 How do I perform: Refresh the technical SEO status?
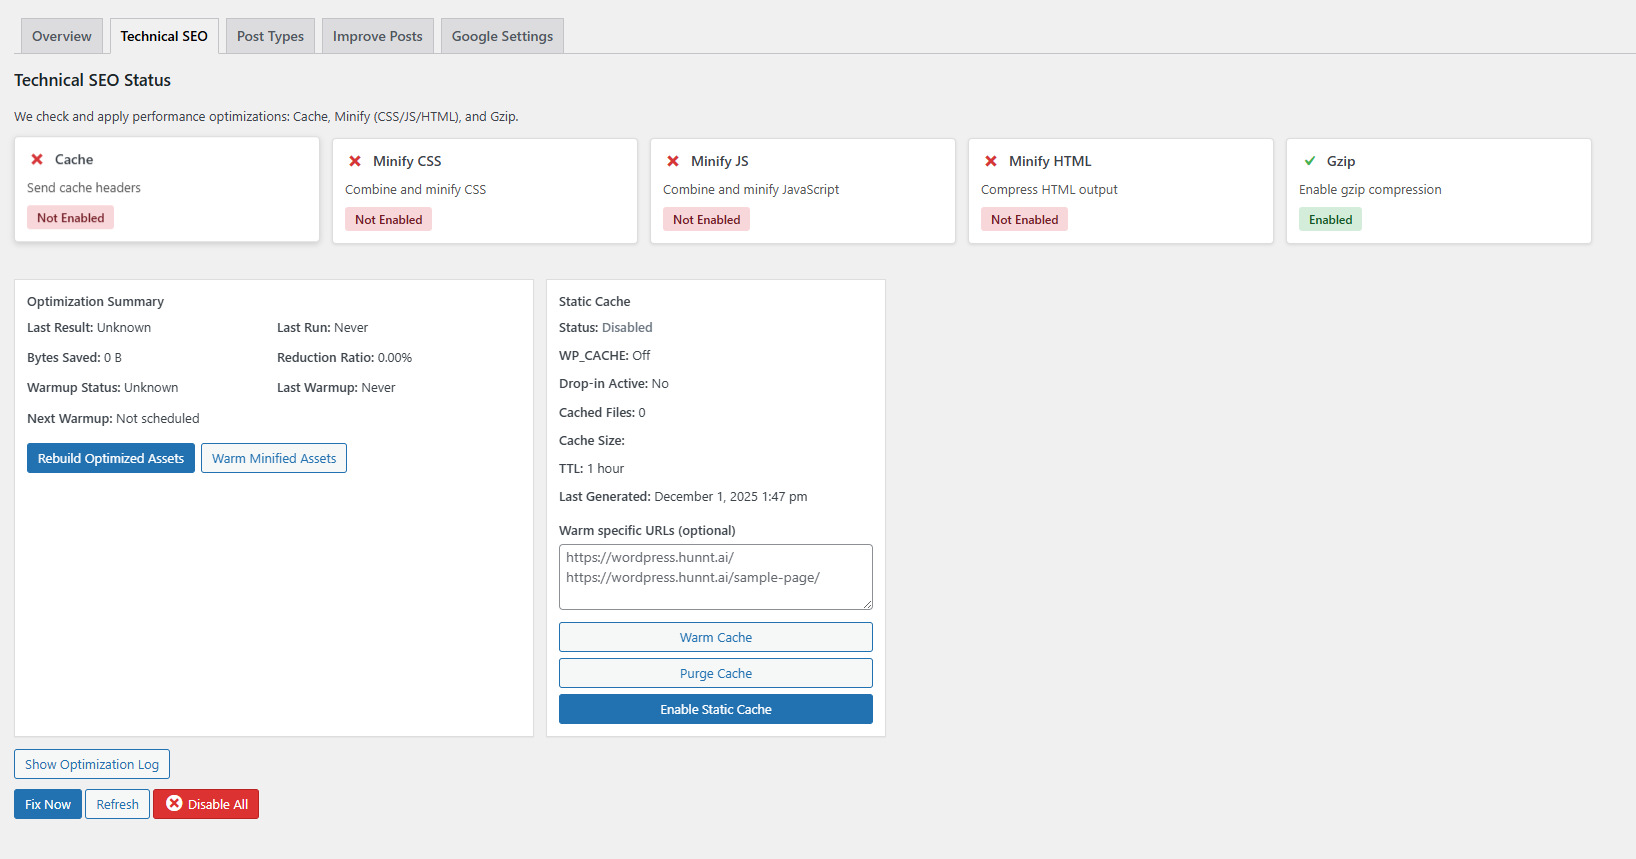(117, 804)
